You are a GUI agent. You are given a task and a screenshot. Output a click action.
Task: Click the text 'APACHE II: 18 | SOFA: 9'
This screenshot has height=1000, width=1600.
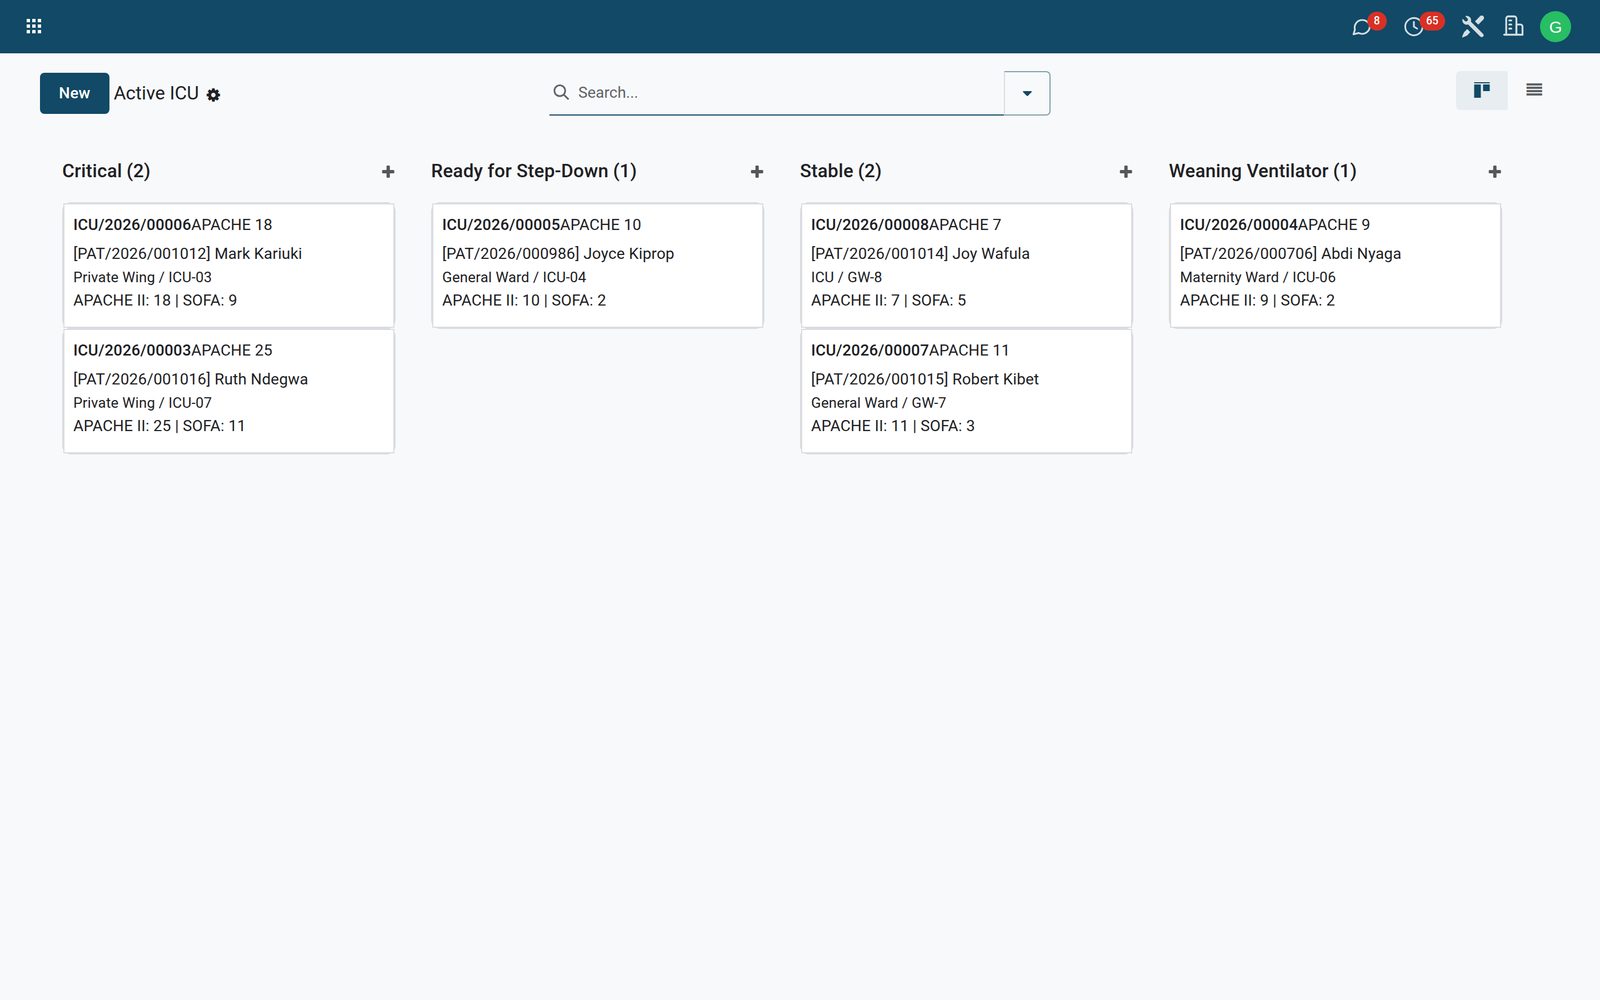[155, 300]
